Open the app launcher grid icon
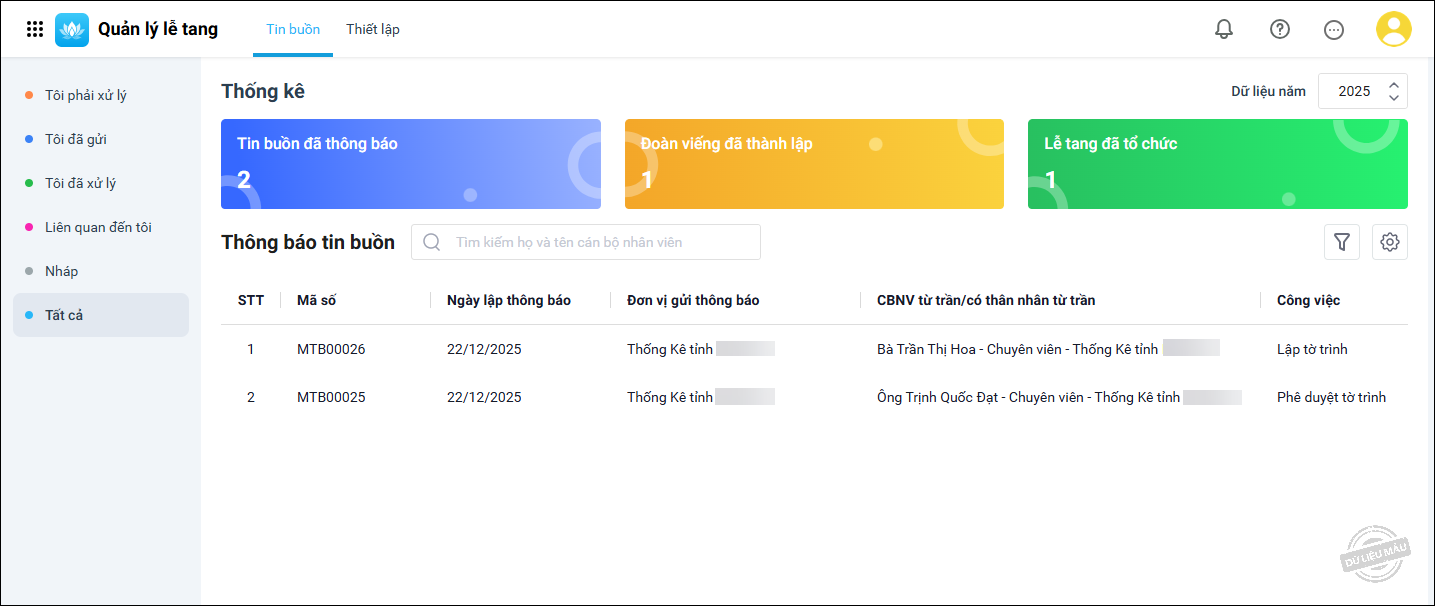 click(x=35, y=30)
